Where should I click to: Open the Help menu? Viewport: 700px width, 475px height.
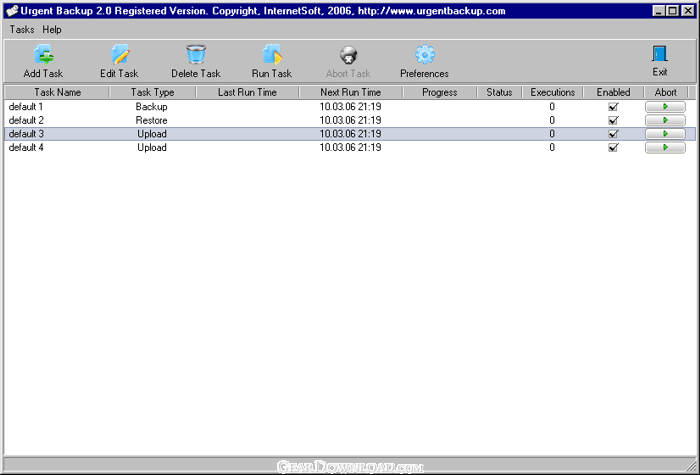(52, 29)
